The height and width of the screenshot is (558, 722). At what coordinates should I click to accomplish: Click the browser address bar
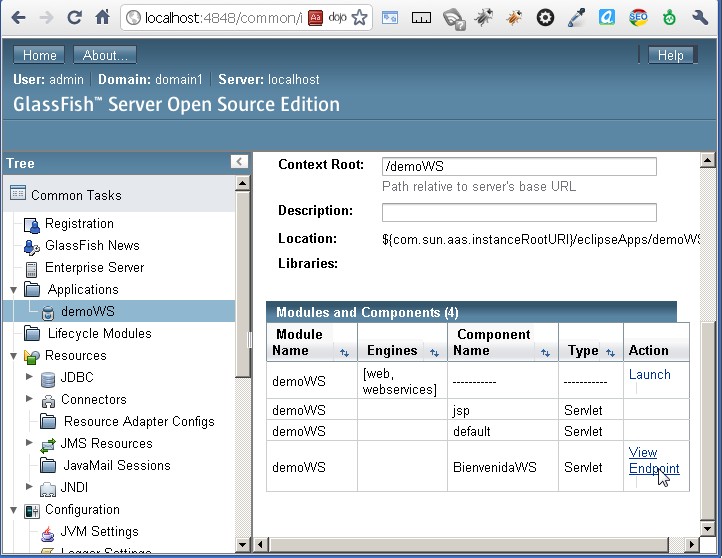coord(224,18)
